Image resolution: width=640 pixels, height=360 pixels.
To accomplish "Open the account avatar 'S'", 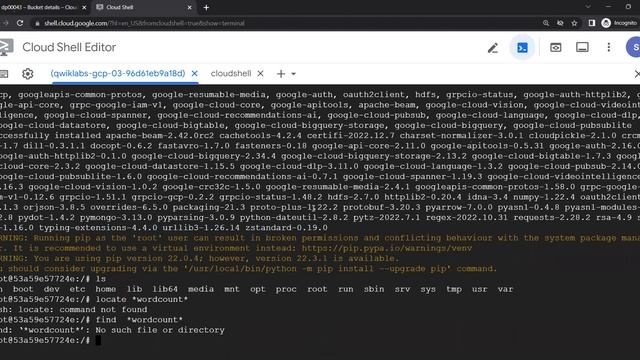I will coord(634,47).
